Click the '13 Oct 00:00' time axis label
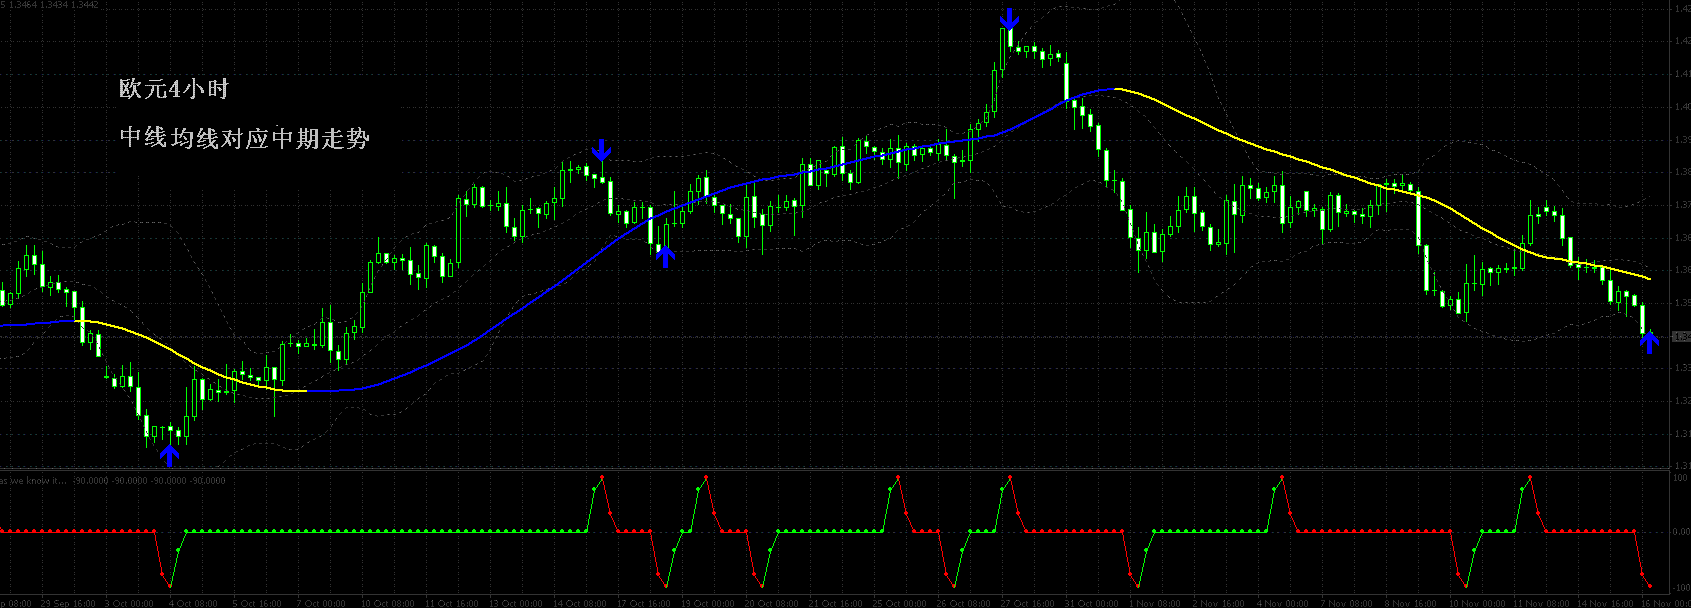The height and width of the screenshot is (608, 1691). [515, 603]
